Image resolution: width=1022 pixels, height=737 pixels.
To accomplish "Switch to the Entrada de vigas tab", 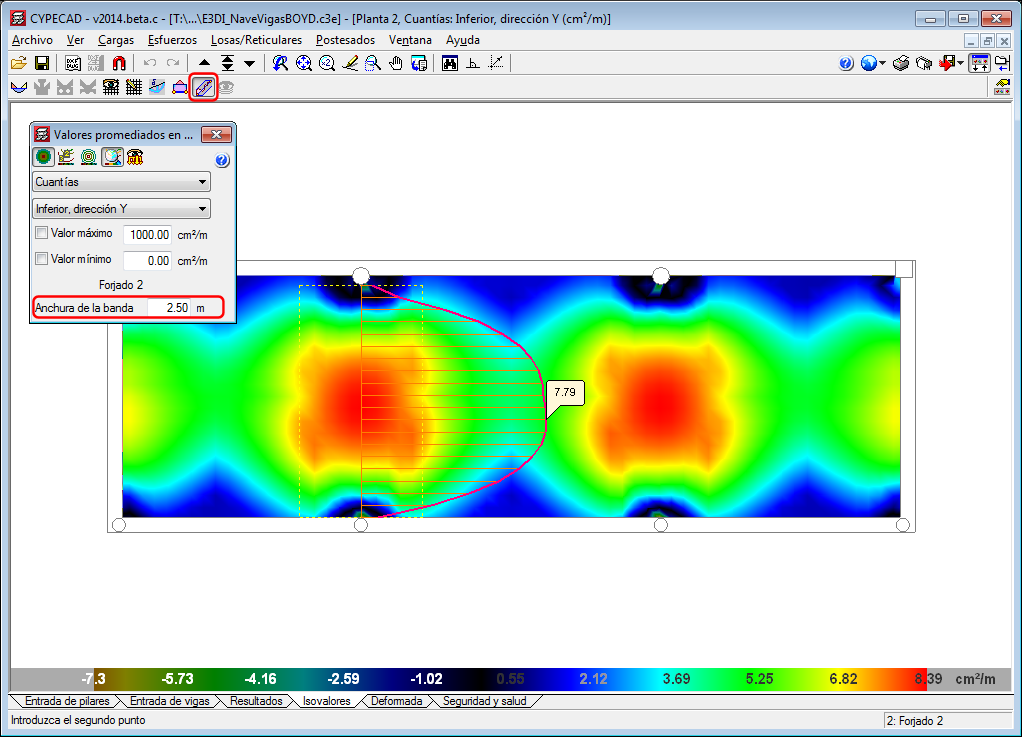I will (x=170, y=701).
